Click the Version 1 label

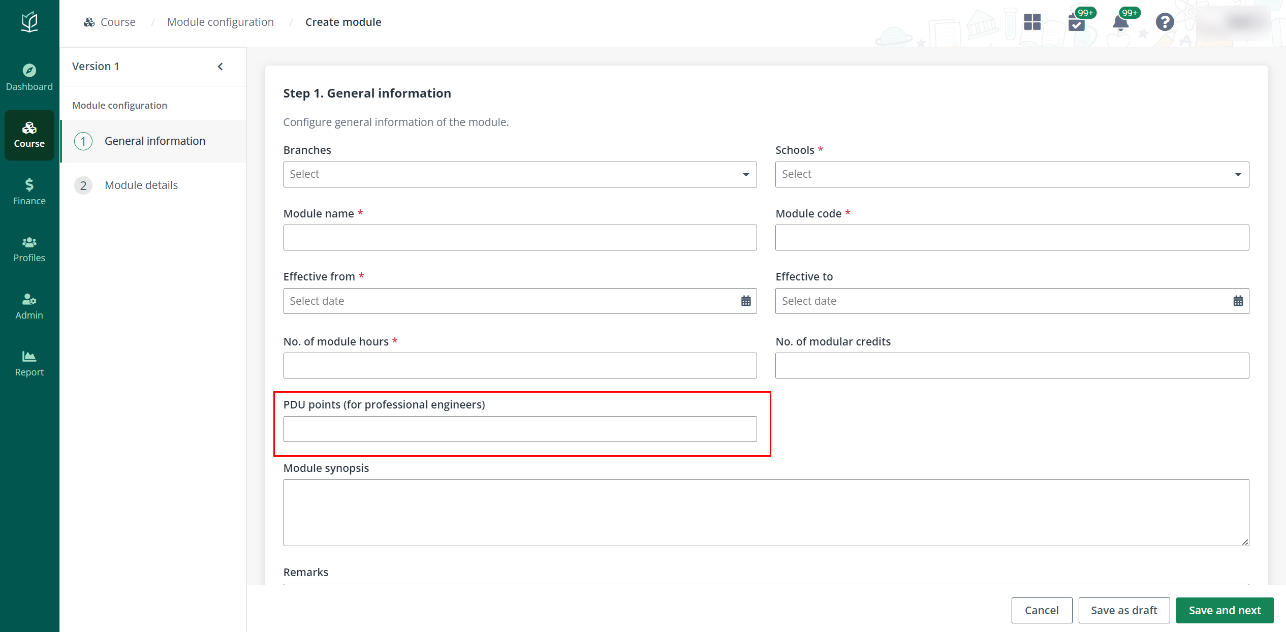click(96, 66)
